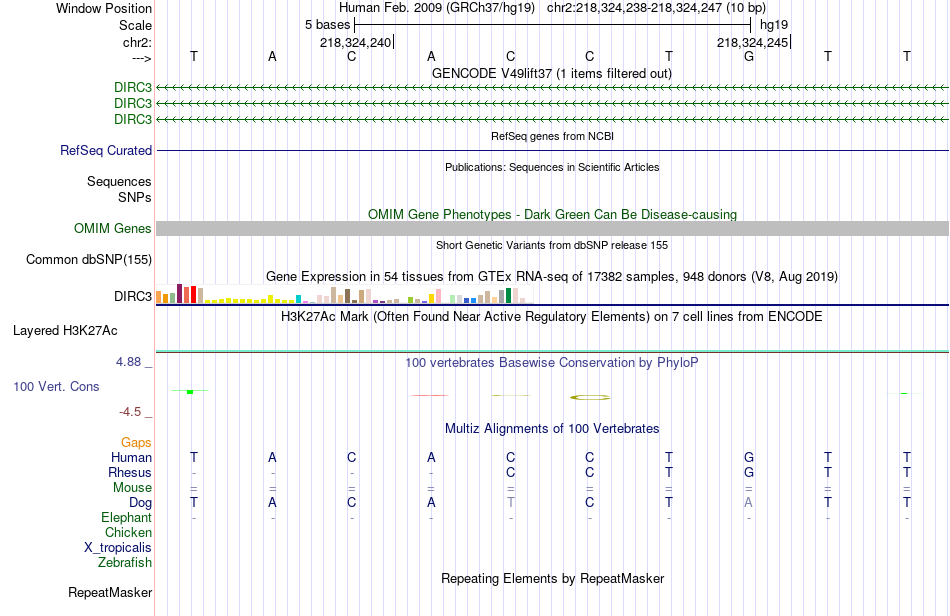Click the 'RefSeq genes from NCBI' title
The image size is (950, 616).
(x=552, y=136)
